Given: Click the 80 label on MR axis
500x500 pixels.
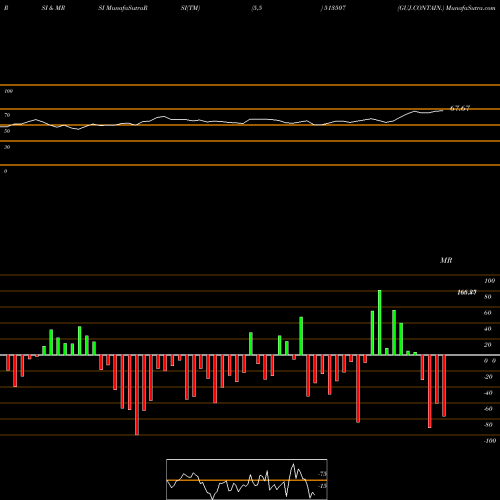Looking at the screenshot, I should pos(487,297).
